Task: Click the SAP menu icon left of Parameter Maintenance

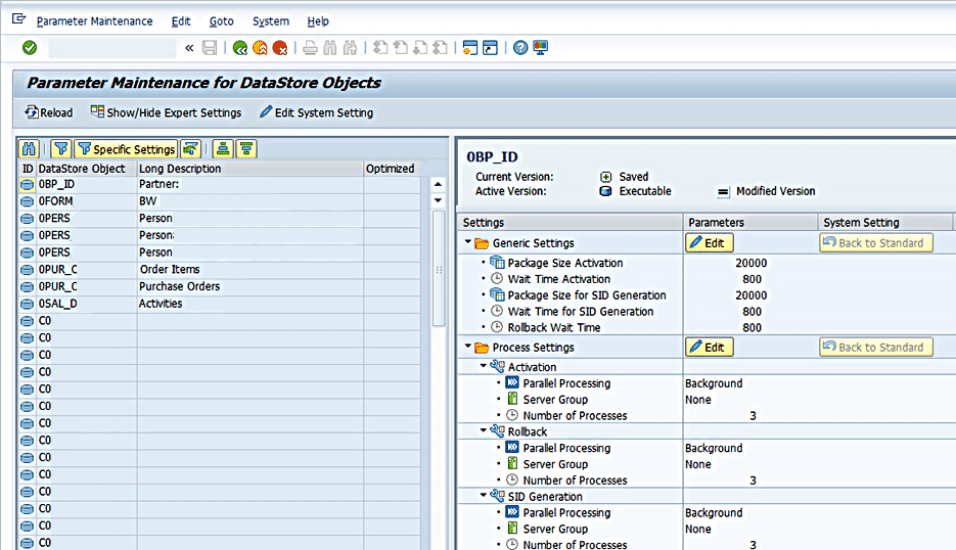Action: pyautogui.click(x=19, y=19)
